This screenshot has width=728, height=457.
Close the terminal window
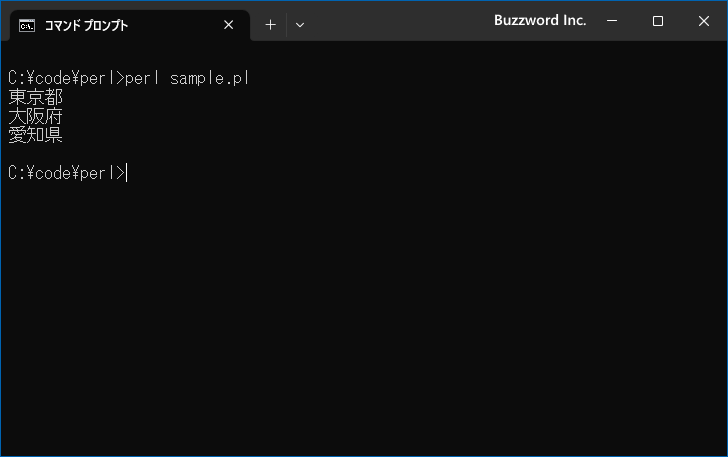click(703, 21)
